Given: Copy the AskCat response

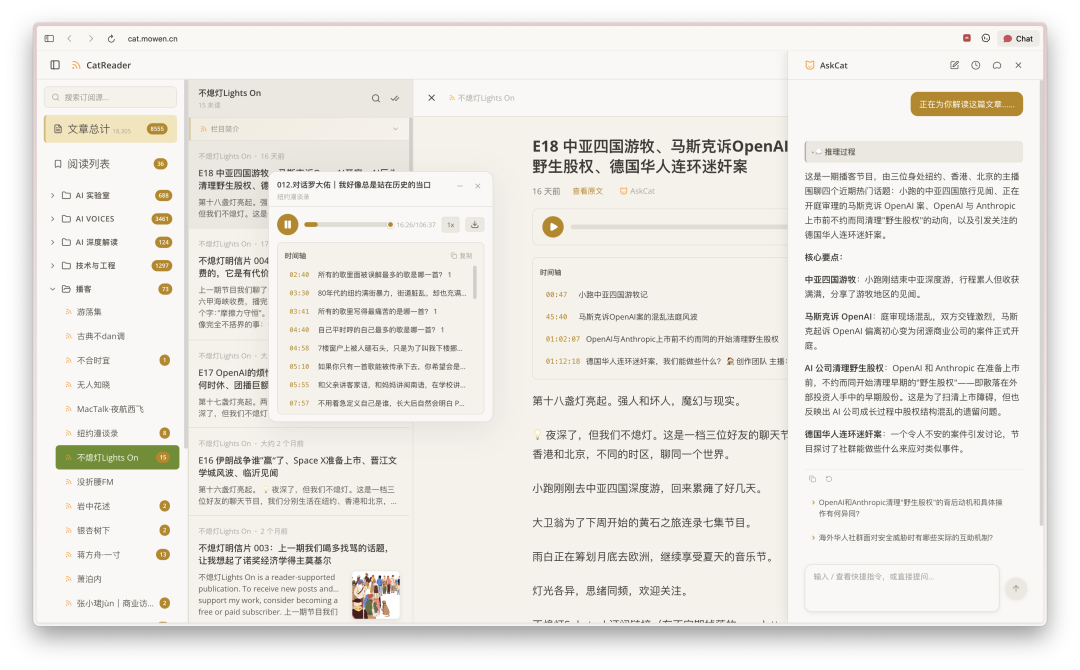Looking at the screenshot, I should coord(812,479).
